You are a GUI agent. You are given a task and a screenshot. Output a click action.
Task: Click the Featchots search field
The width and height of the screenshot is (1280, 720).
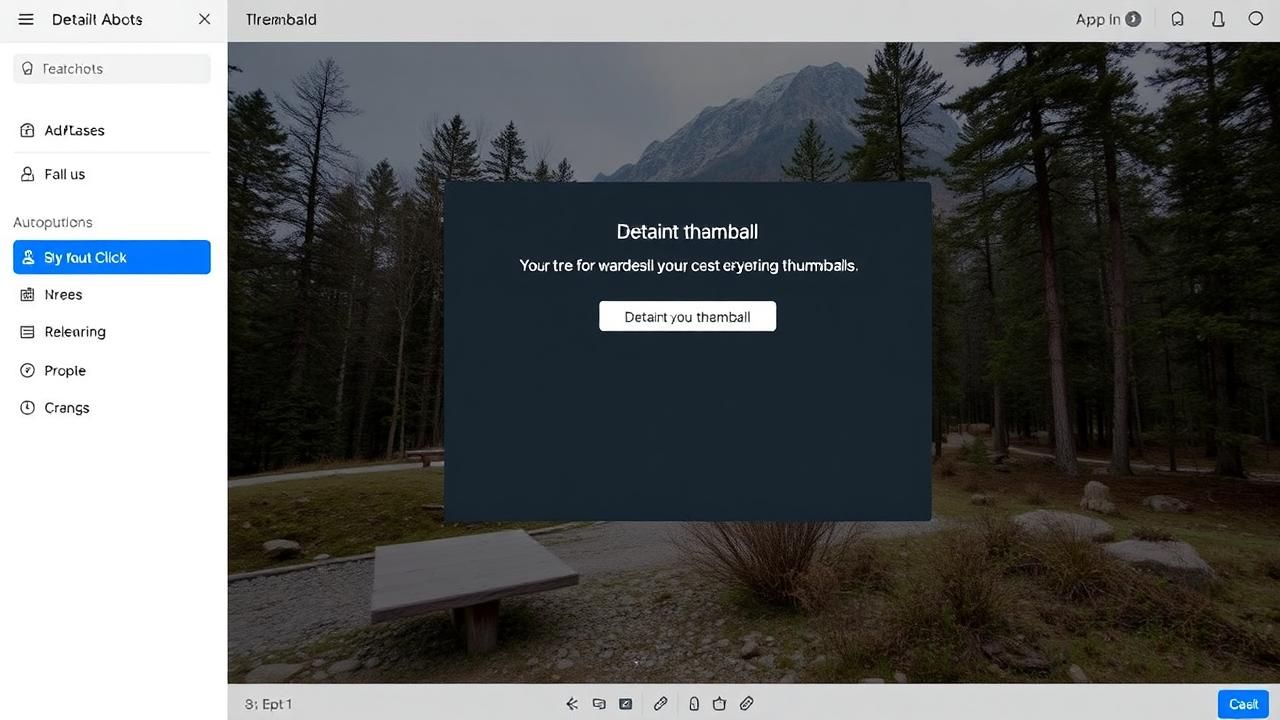click(x=112, y=69)
